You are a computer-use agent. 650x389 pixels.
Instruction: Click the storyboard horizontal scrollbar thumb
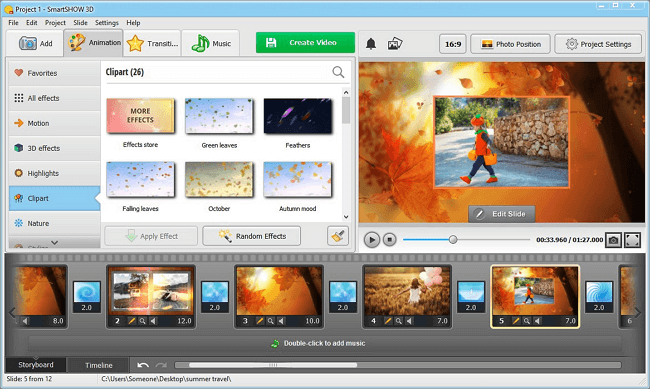pyautogui.click(x=273, y=365)
